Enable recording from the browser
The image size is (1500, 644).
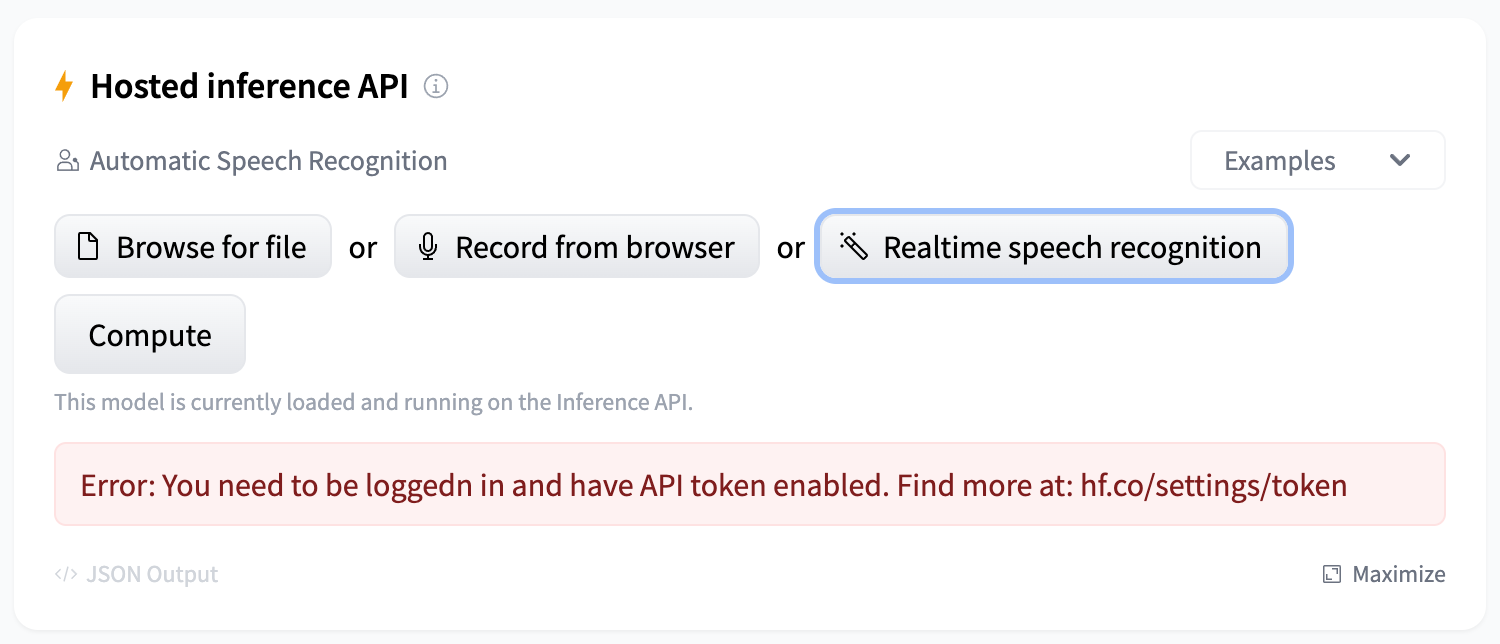(x=576, y=246)
